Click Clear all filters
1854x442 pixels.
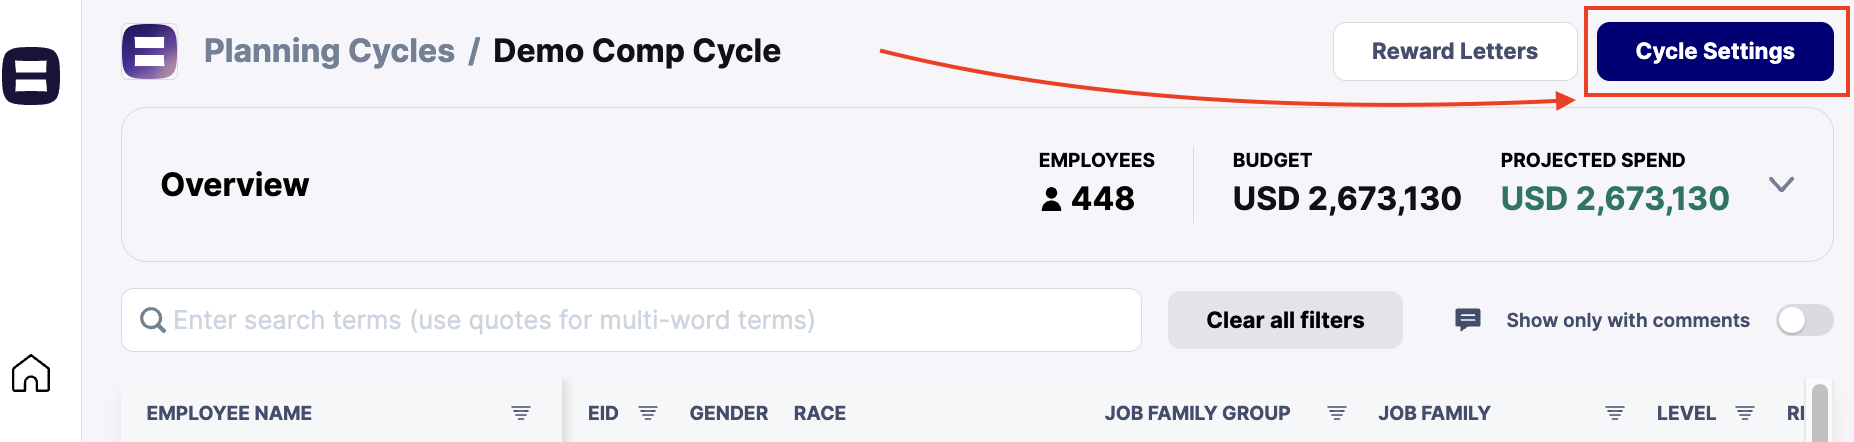(x=1285, y=320)
